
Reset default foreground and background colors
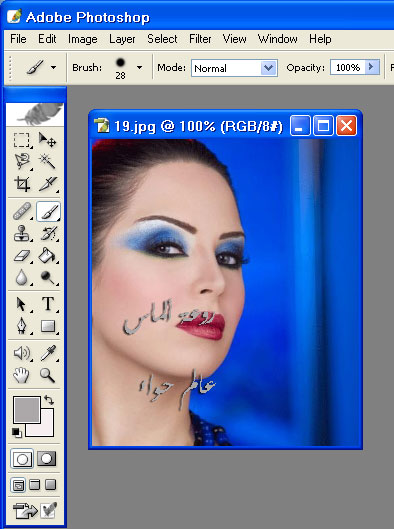click(x=16, y=432)
